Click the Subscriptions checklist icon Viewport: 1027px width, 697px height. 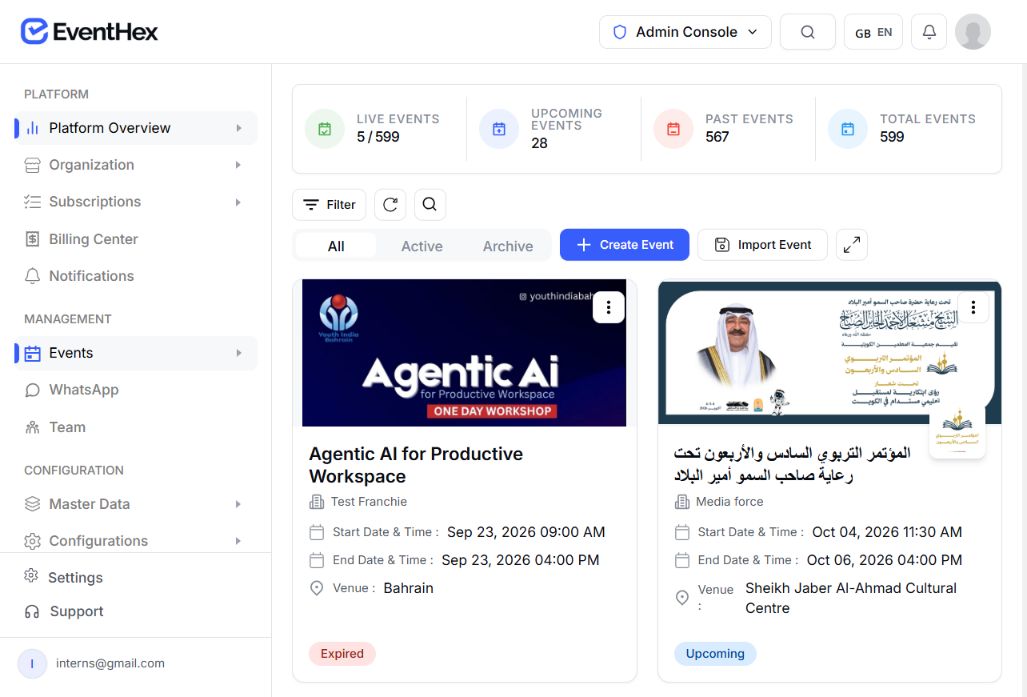tap(32, 202)
